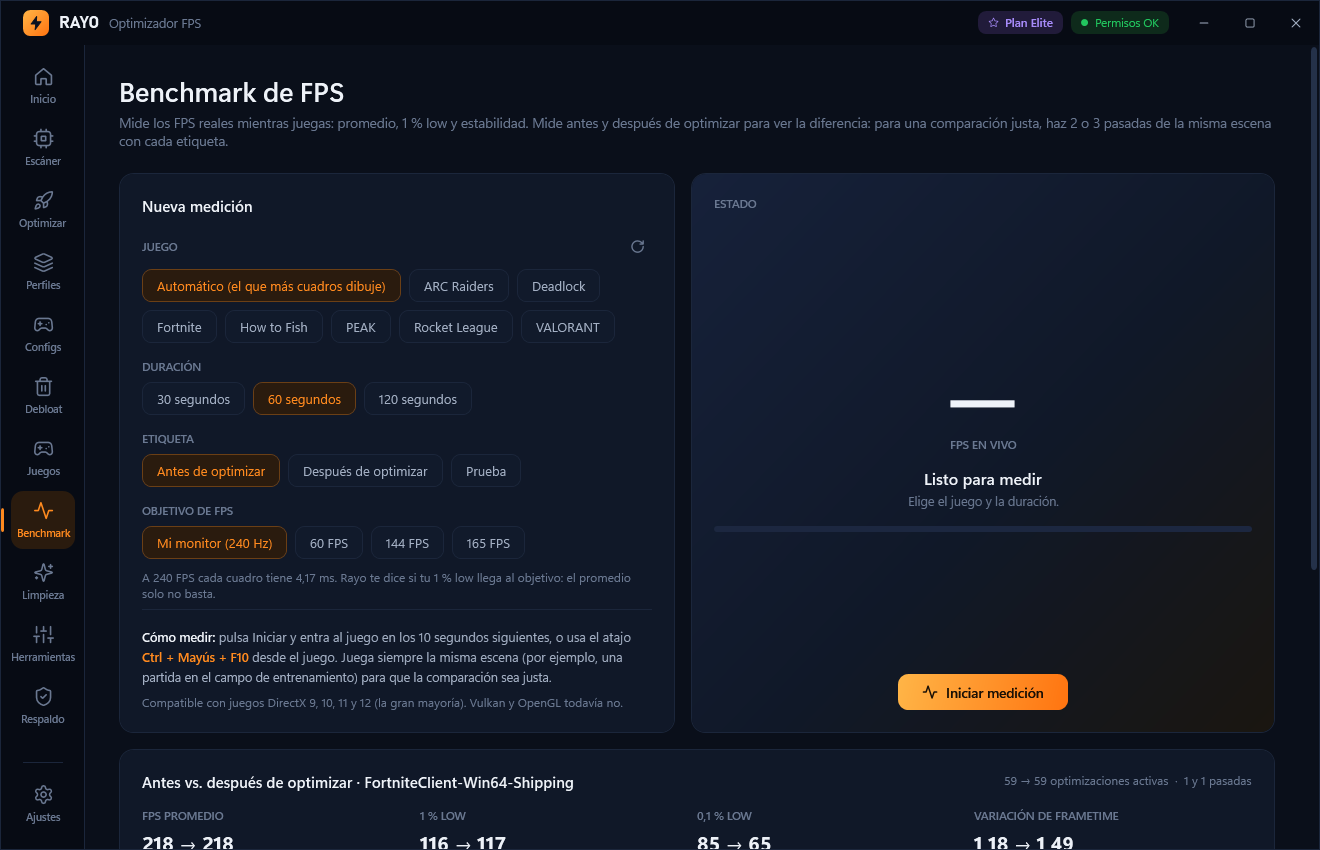
Task: Open the Debloat trash section
Action: click(43, 396)
